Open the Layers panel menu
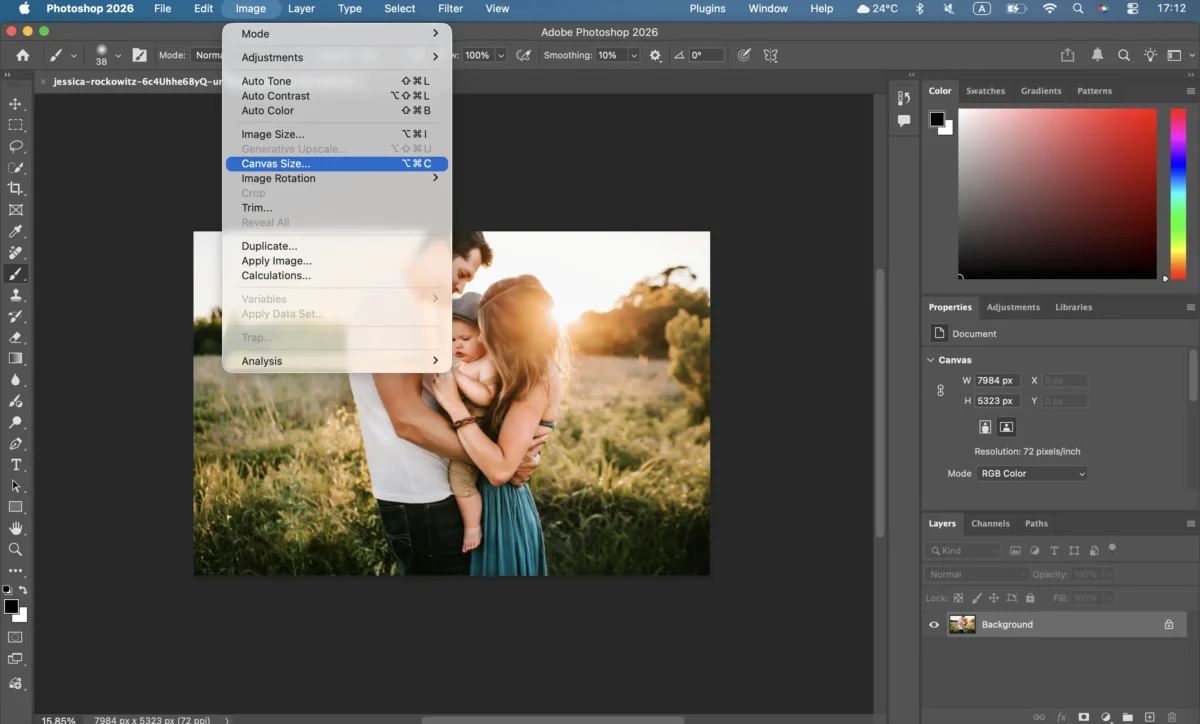This screenshot has height=724, width=1200. pos(1190,524)
